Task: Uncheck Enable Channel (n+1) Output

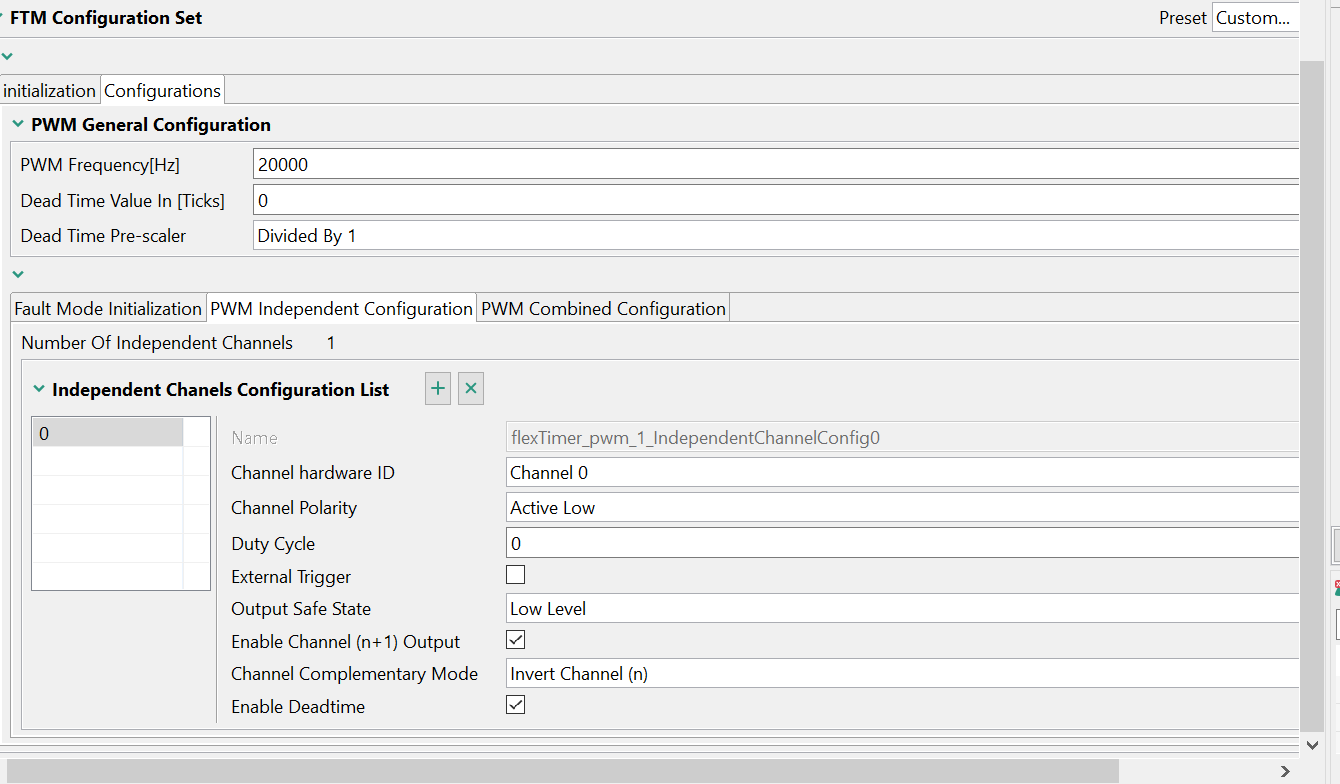Action: point(516,640)
